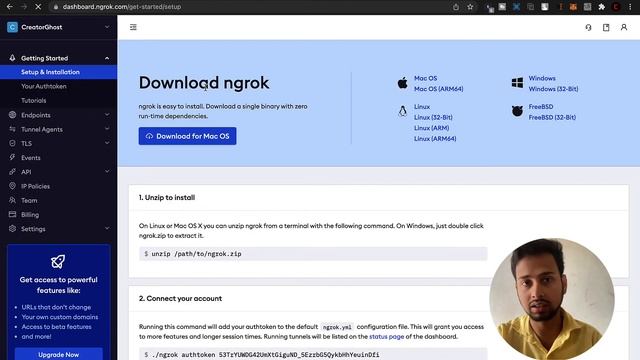Toggle sidebar with hamburger icon
This screenshot has width=640, height=360.
pyautogui.click(x=133, y=27)
